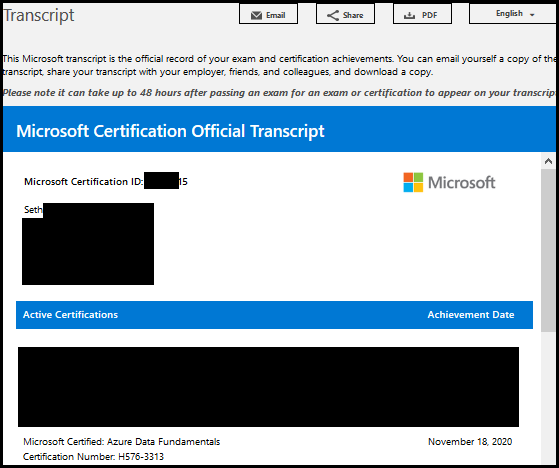
Task: Click the Active Certifications header
Action: point(70,315)
